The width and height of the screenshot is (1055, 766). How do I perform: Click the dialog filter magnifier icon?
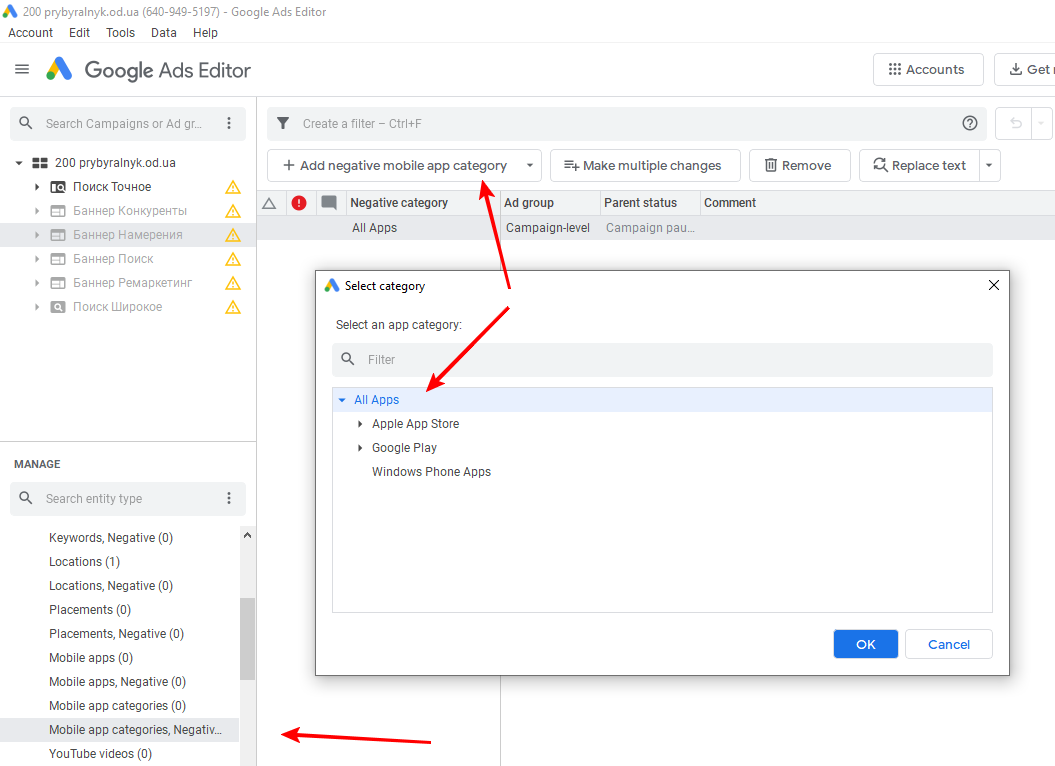point(348,359)
